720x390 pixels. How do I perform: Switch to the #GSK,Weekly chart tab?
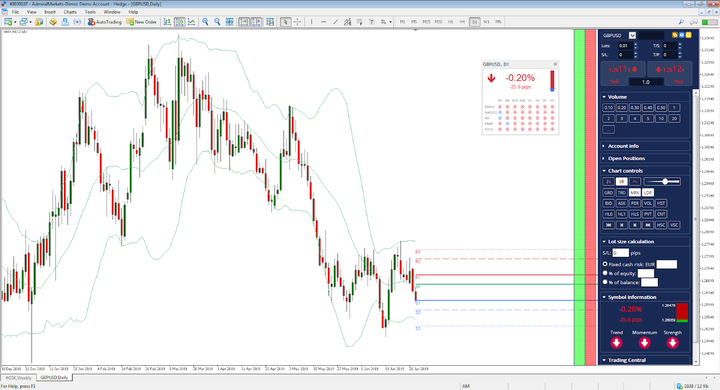point(18,378)
